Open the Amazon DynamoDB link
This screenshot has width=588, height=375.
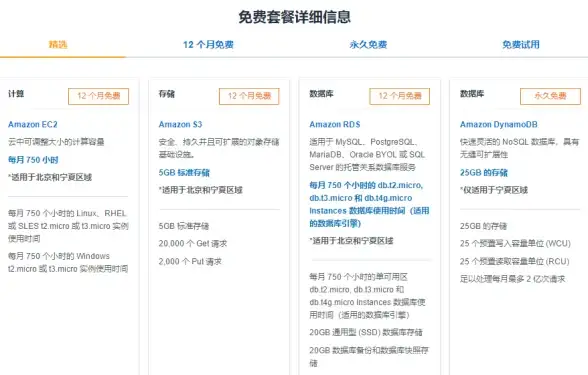(498, 124)
